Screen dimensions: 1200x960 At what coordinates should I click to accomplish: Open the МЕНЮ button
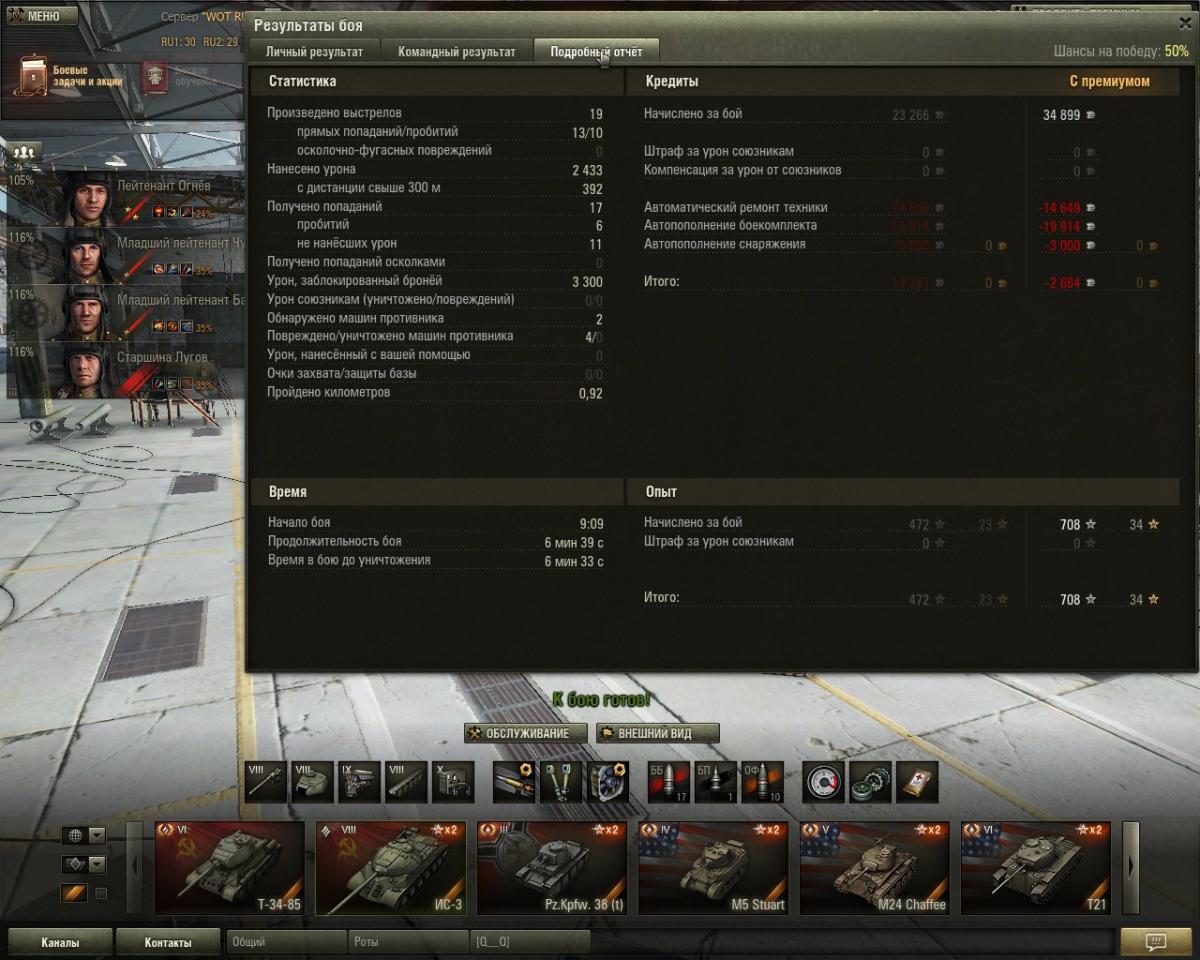(41, 16)
